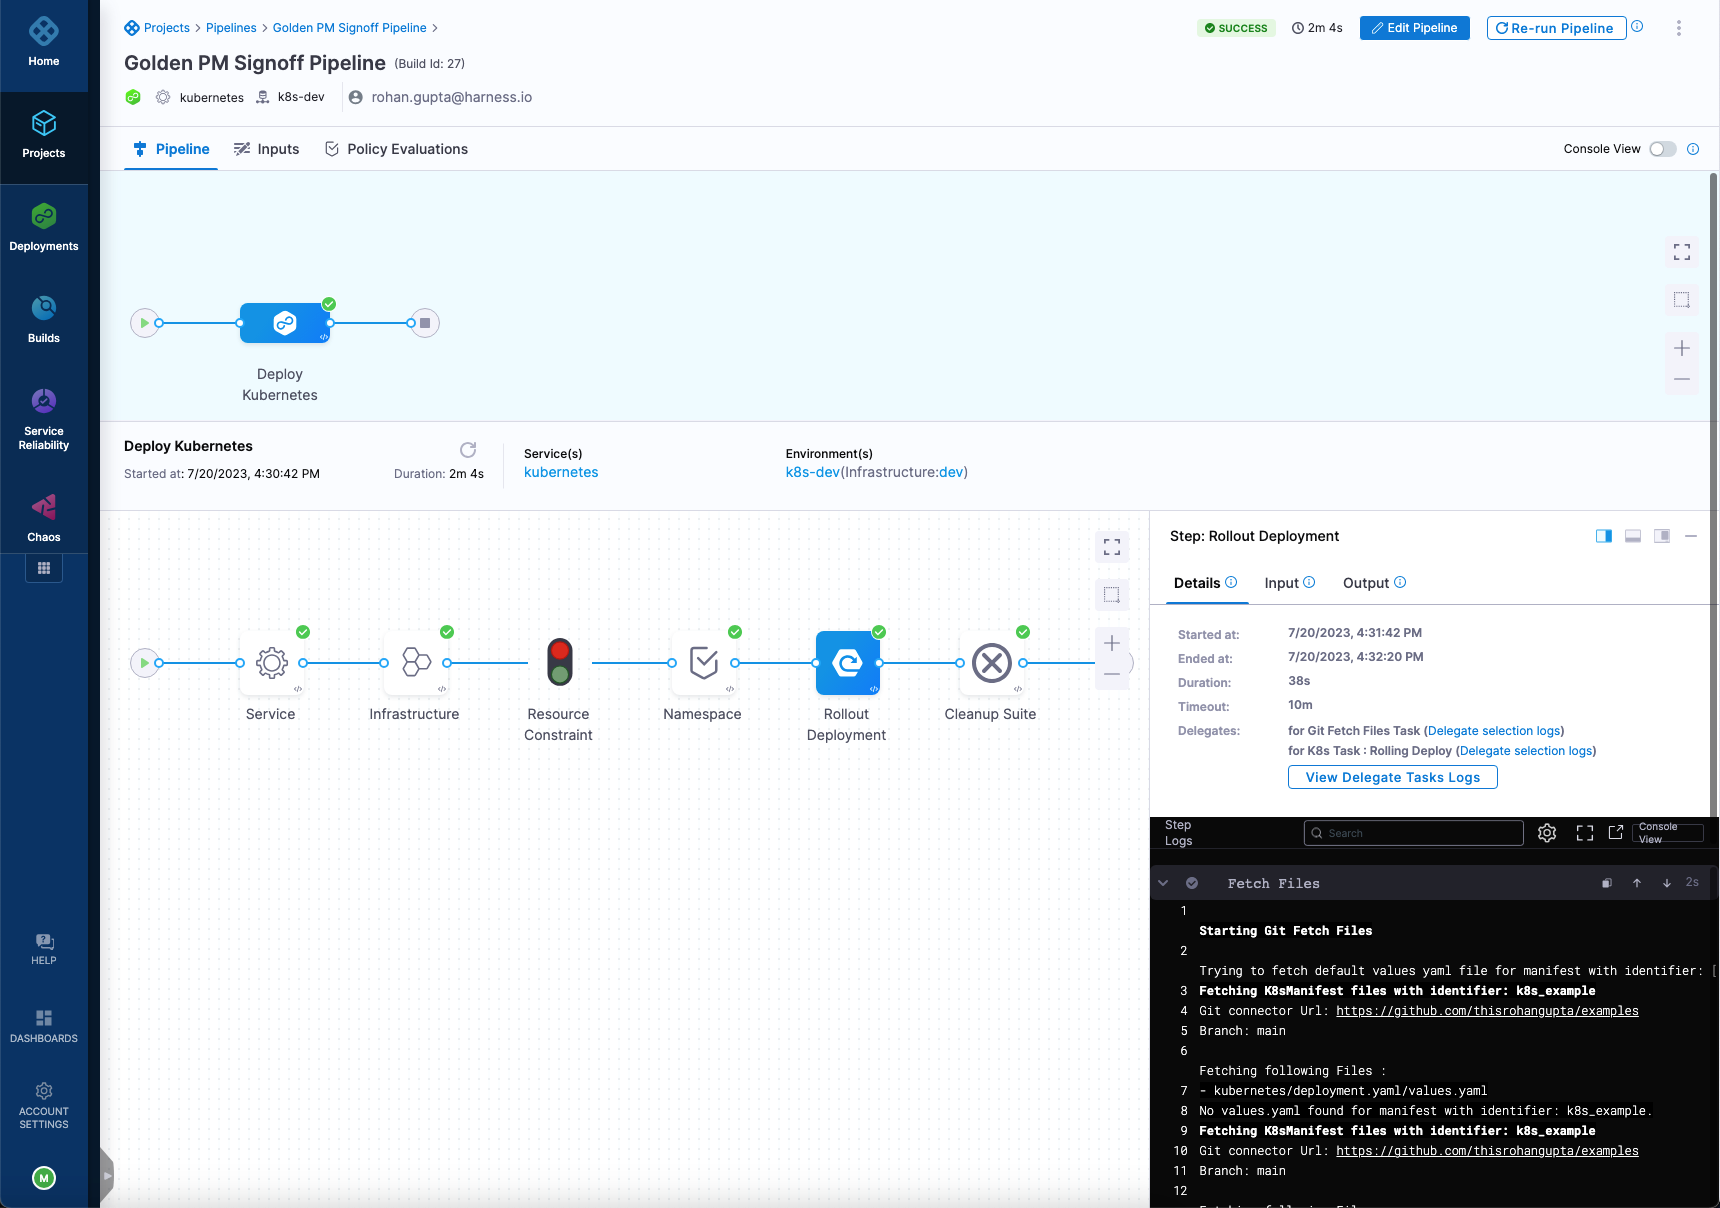This screenshot has height=1208, width=1720.
Task: Switch step panel to bottom layout
Action: (x=1633, y=536)
